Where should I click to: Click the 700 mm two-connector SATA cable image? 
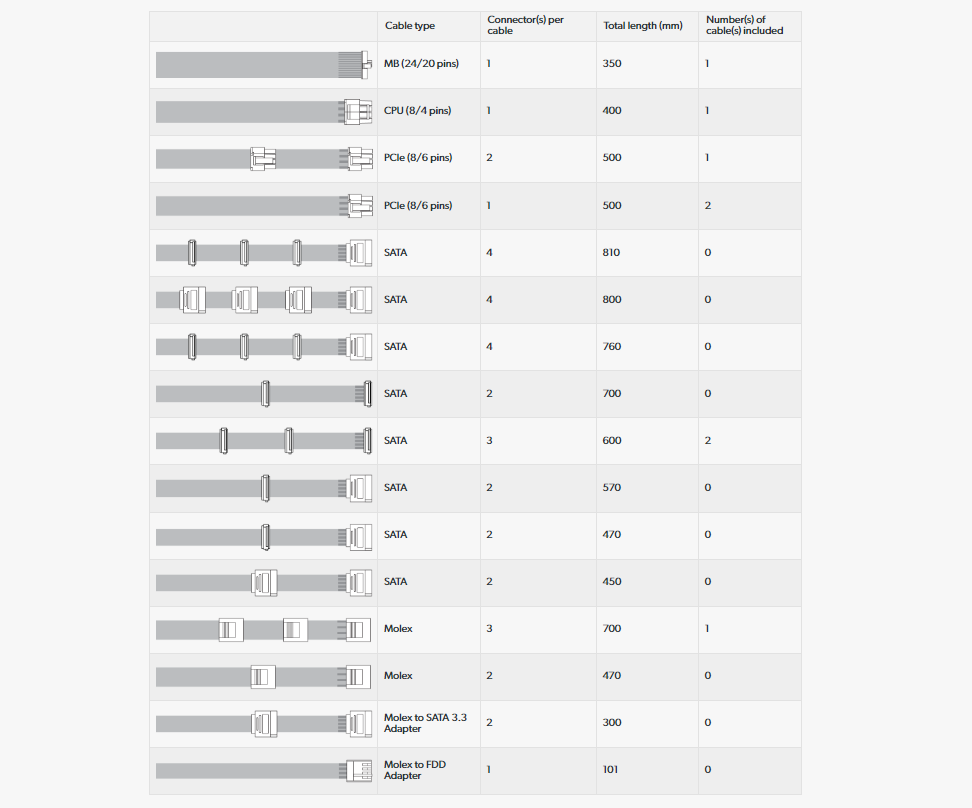tap(264, 394)
